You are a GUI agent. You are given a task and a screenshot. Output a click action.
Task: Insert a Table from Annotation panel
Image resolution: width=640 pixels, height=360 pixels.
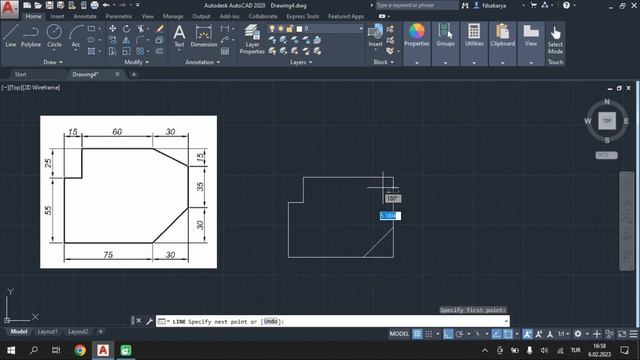pos(225,51)
